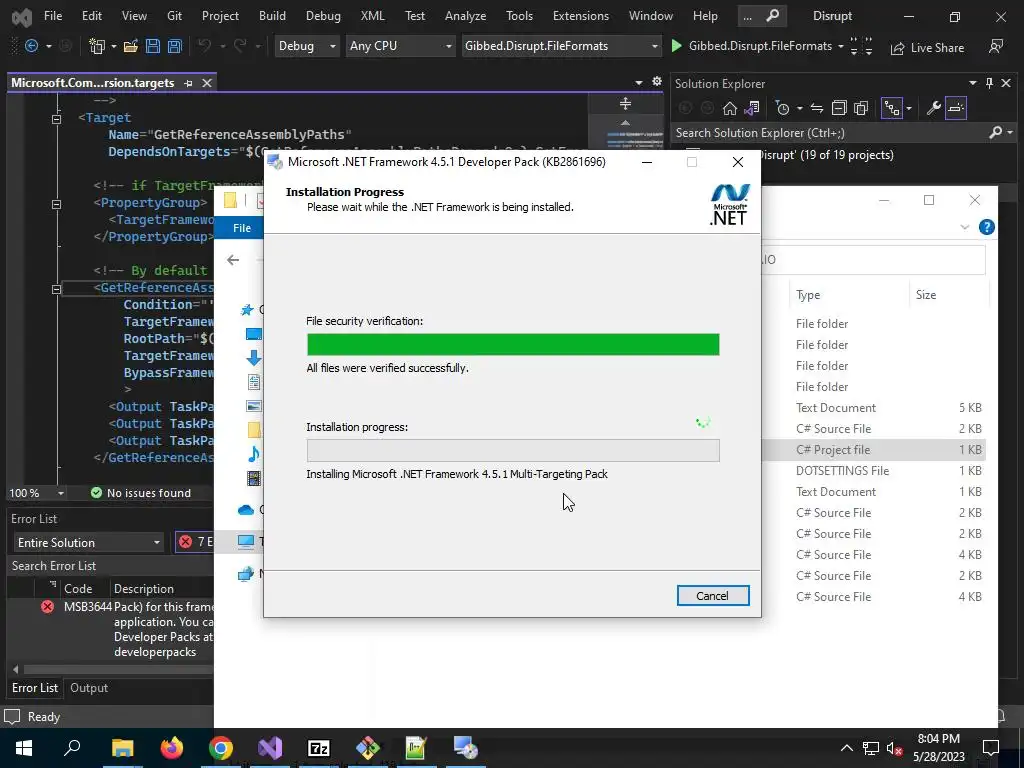Click the Collapse All icon in Solution Explorer
Viewport: 1024px width, 768px height.
839,108
